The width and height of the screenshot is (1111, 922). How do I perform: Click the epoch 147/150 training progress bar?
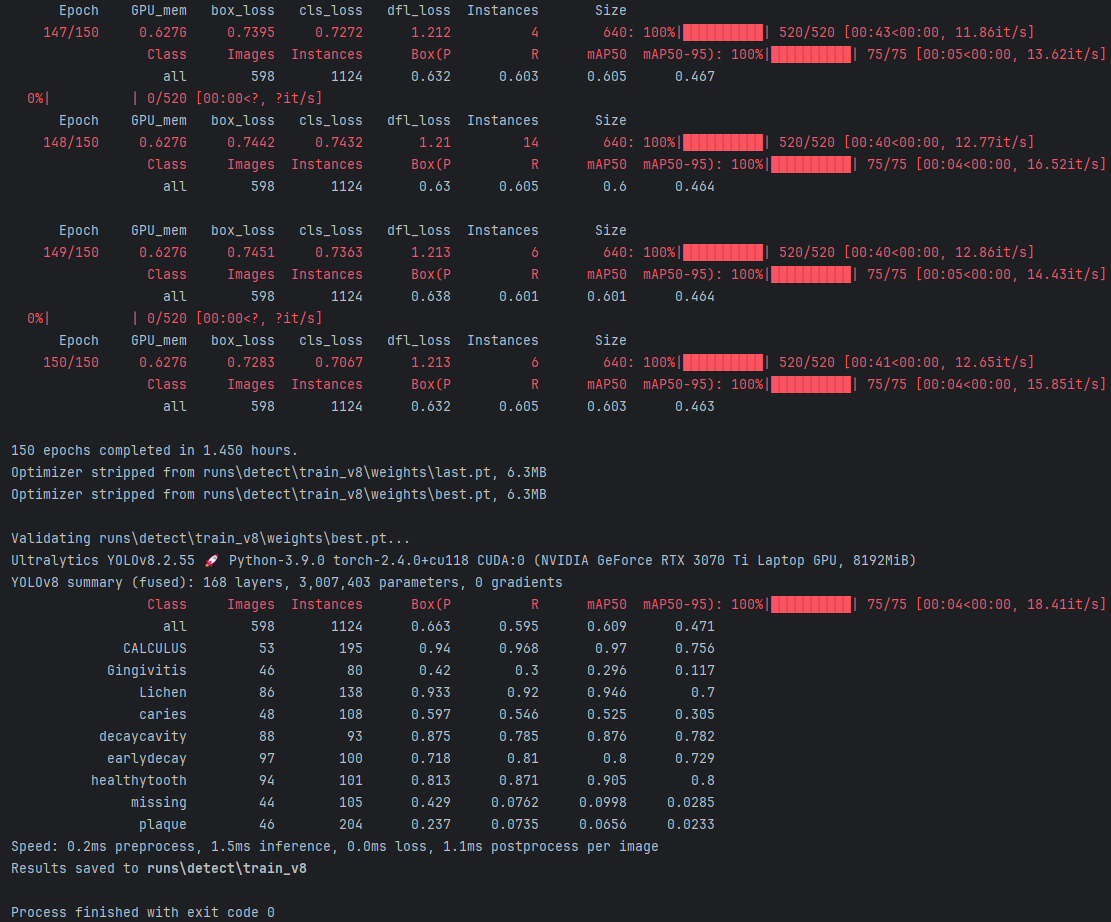tap(722, 32)
